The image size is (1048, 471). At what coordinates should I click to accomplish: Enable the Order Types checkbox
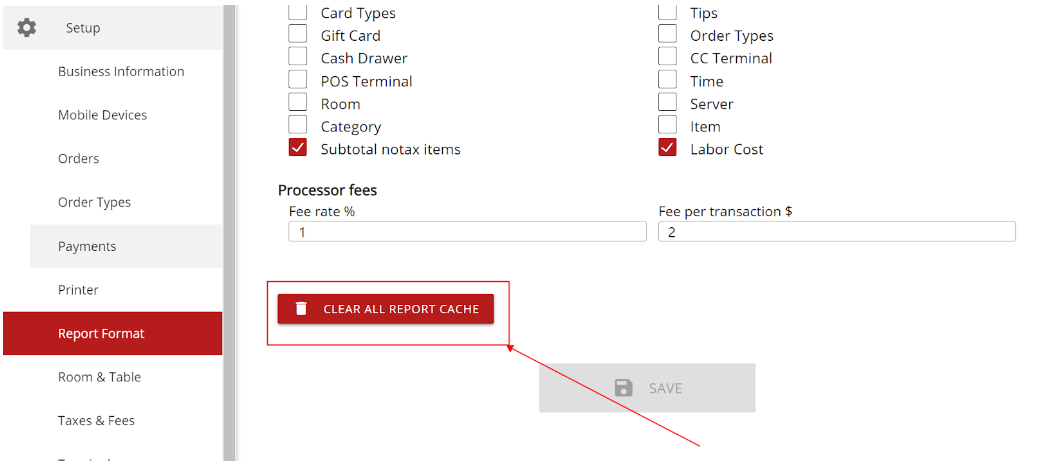[667, 34]
